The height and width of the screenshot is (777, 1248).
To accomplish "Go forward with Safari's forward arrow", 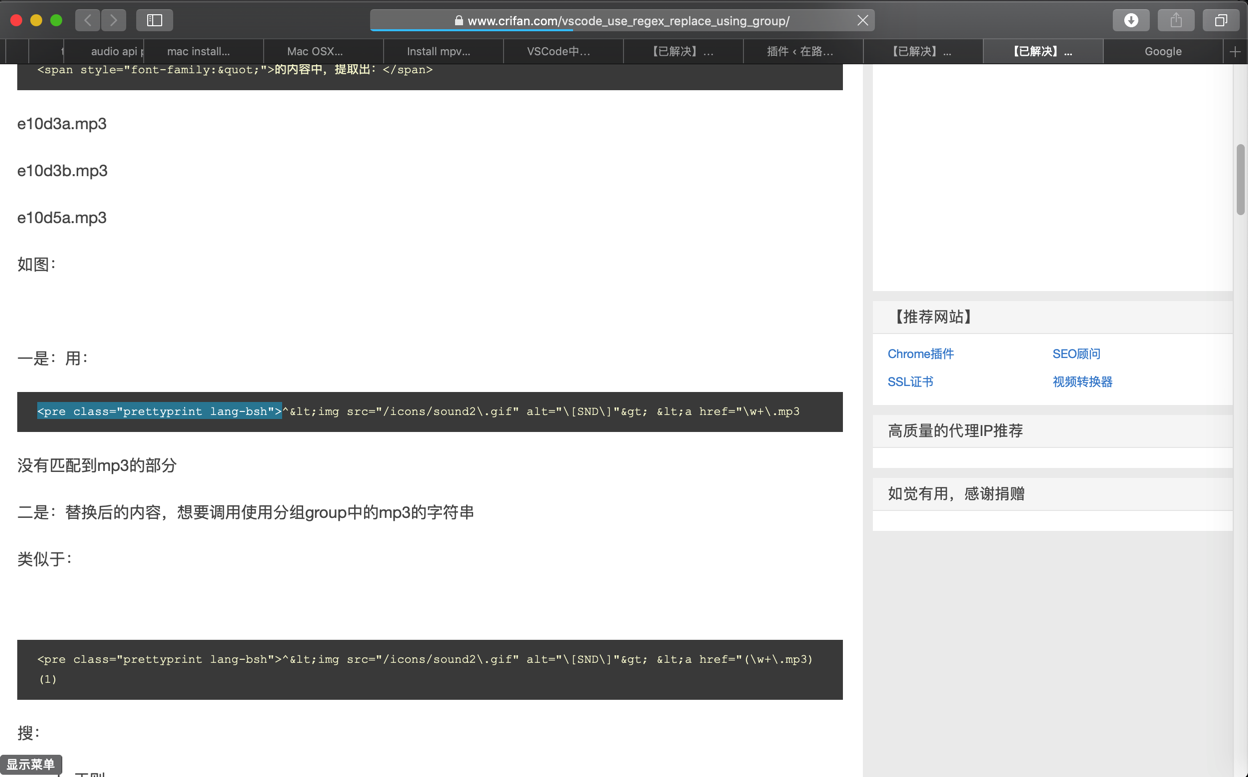I will tap(114, 20).
